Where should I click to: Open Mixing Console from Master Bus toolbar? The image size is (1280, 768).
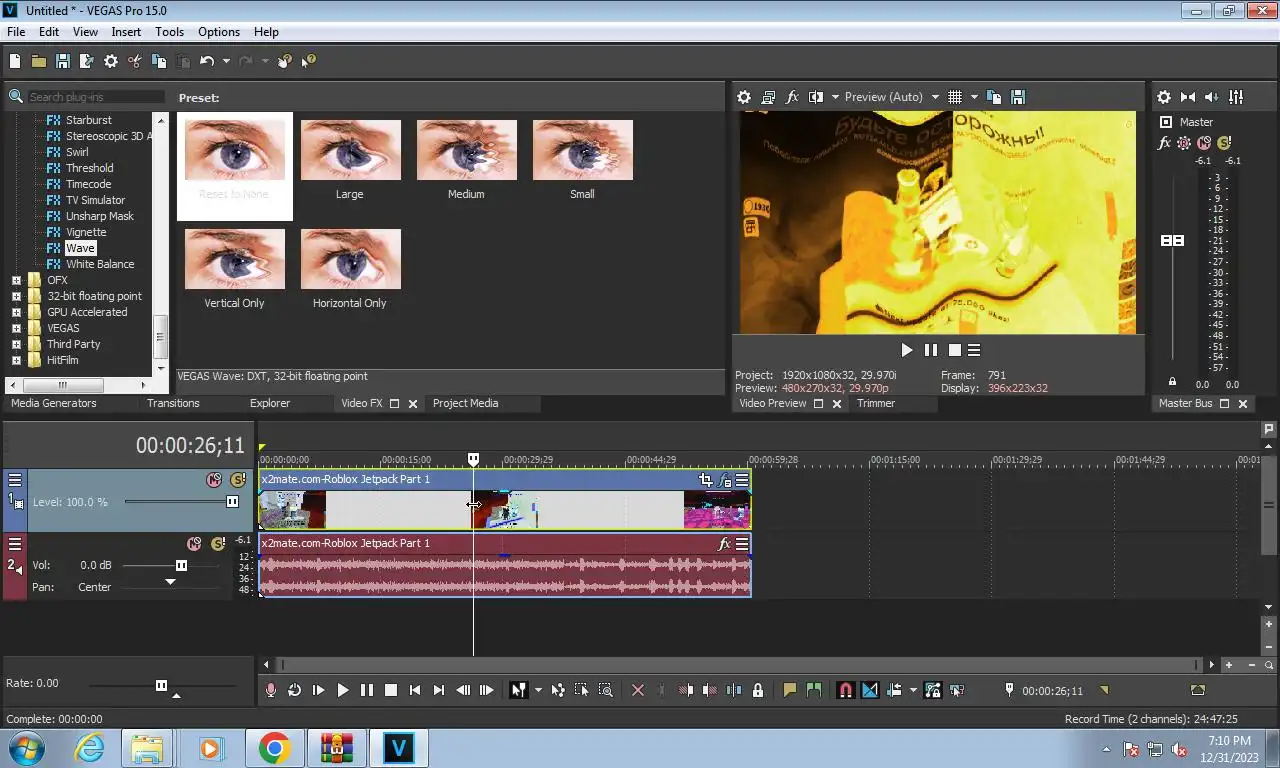1236,97
